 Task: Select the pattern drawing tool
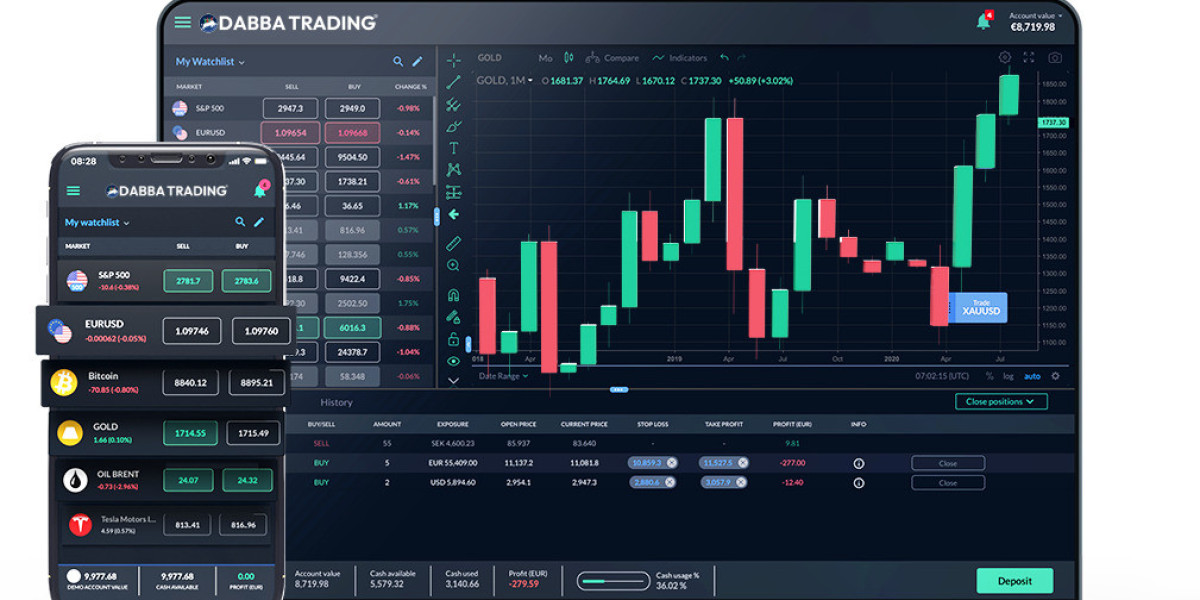(453, 170)
